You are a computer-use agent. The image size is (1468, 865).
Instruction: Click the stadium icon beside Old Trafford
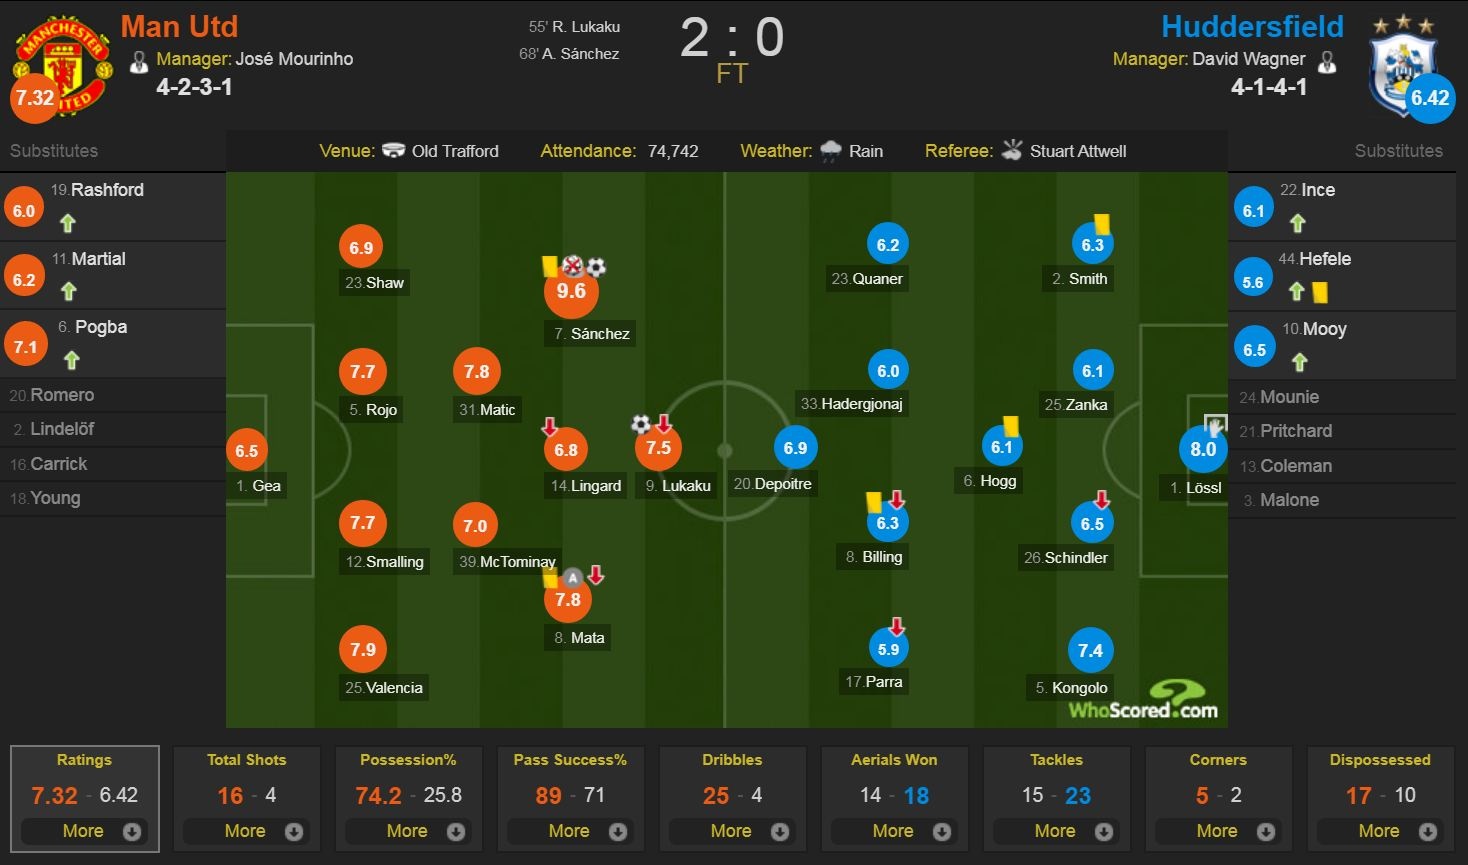pyautogui.click(x=394, y=151)
